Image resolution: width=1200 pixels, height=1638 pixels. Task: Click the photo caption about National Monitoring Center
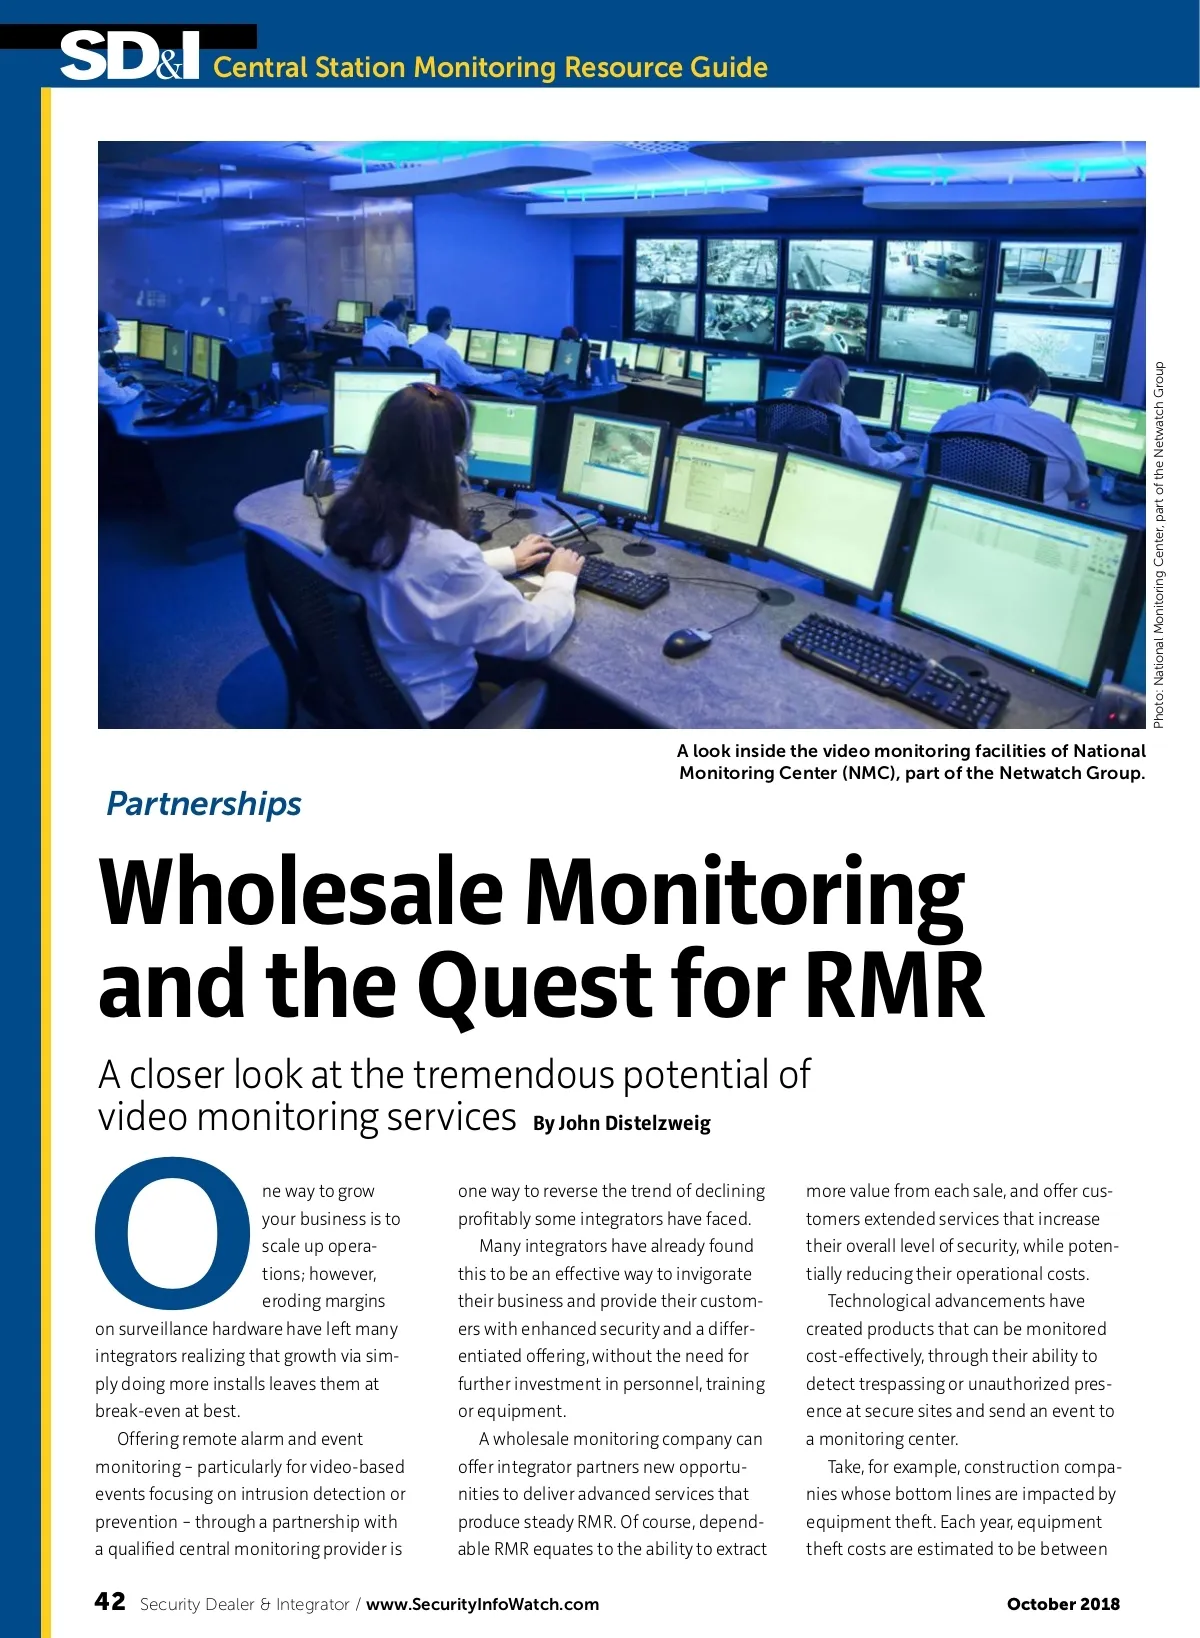click(x=911, y=762)
